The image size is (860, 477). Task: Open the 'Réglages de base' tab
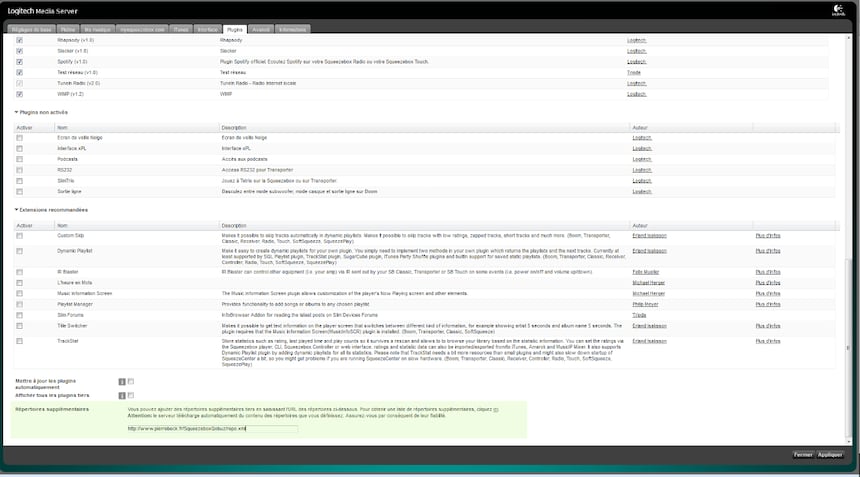coord(31,29)
